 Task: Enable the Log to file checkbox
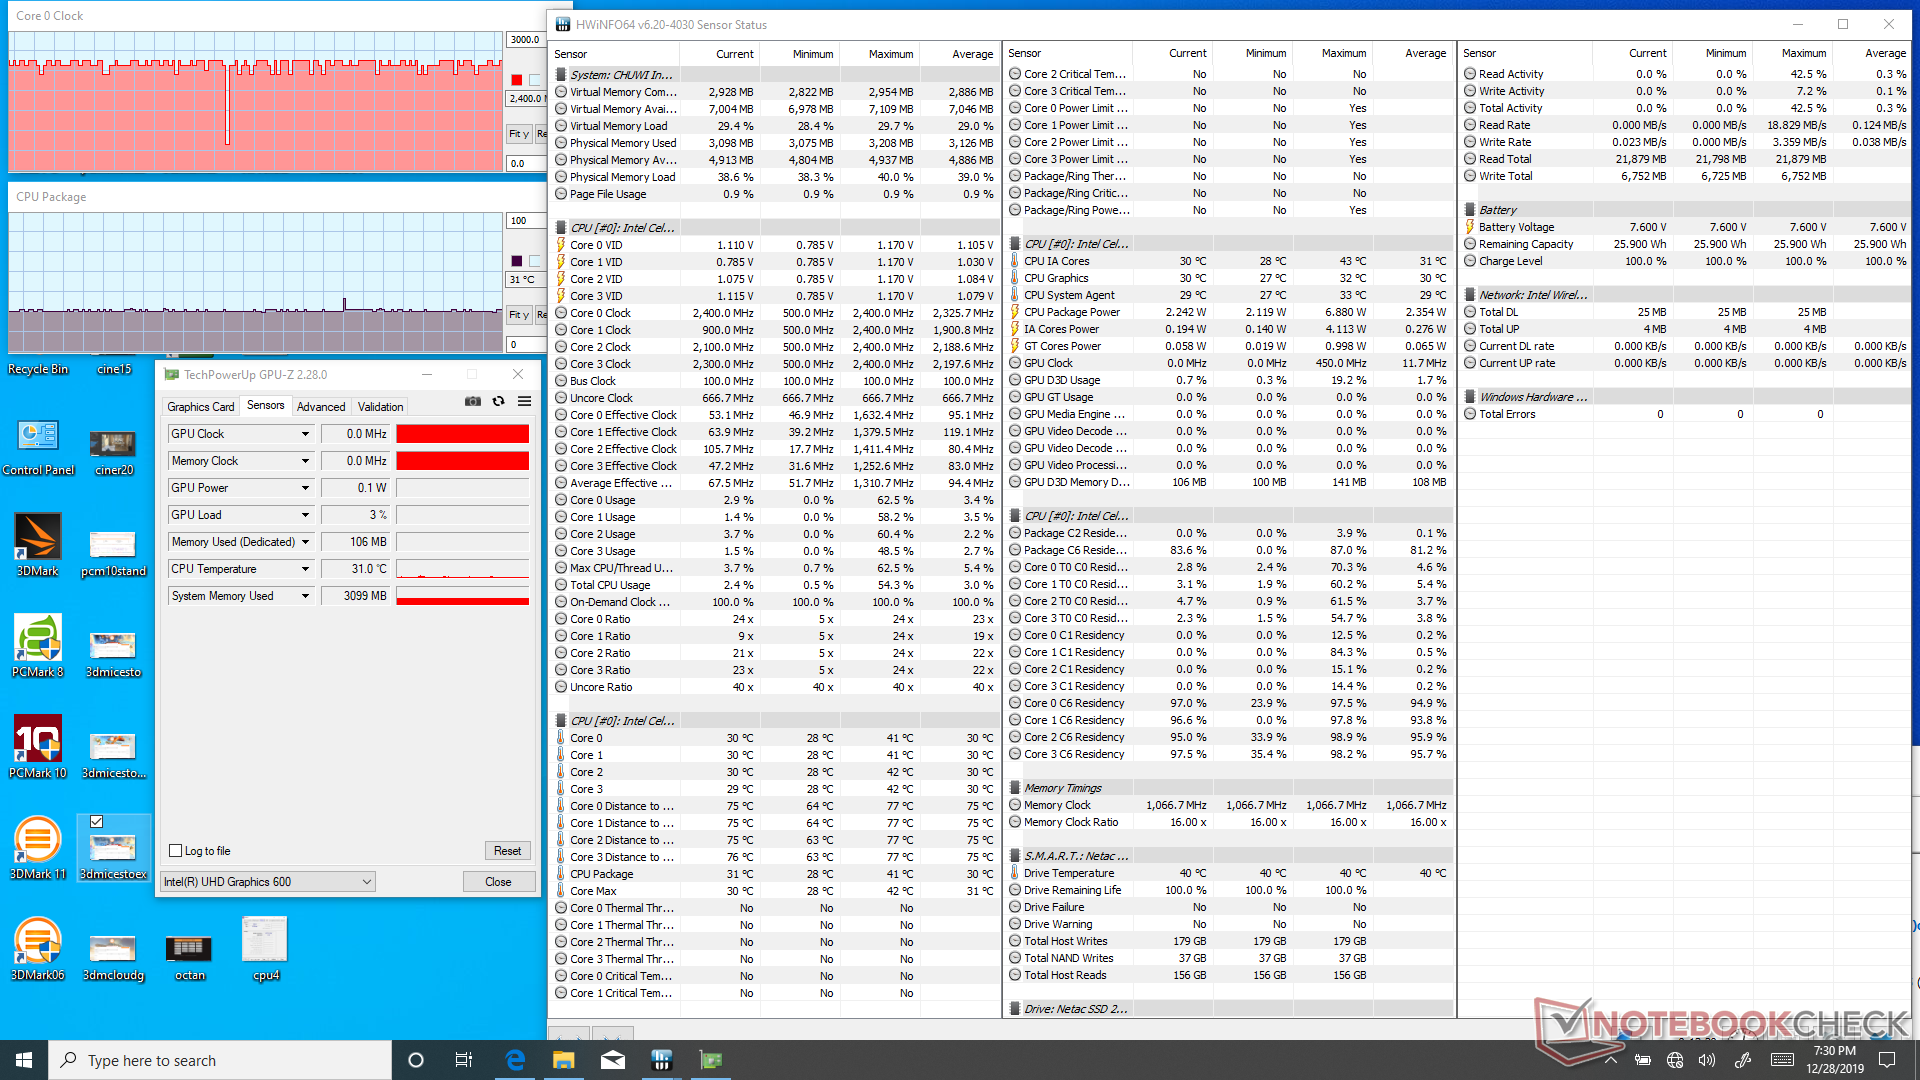coord(176,851)
